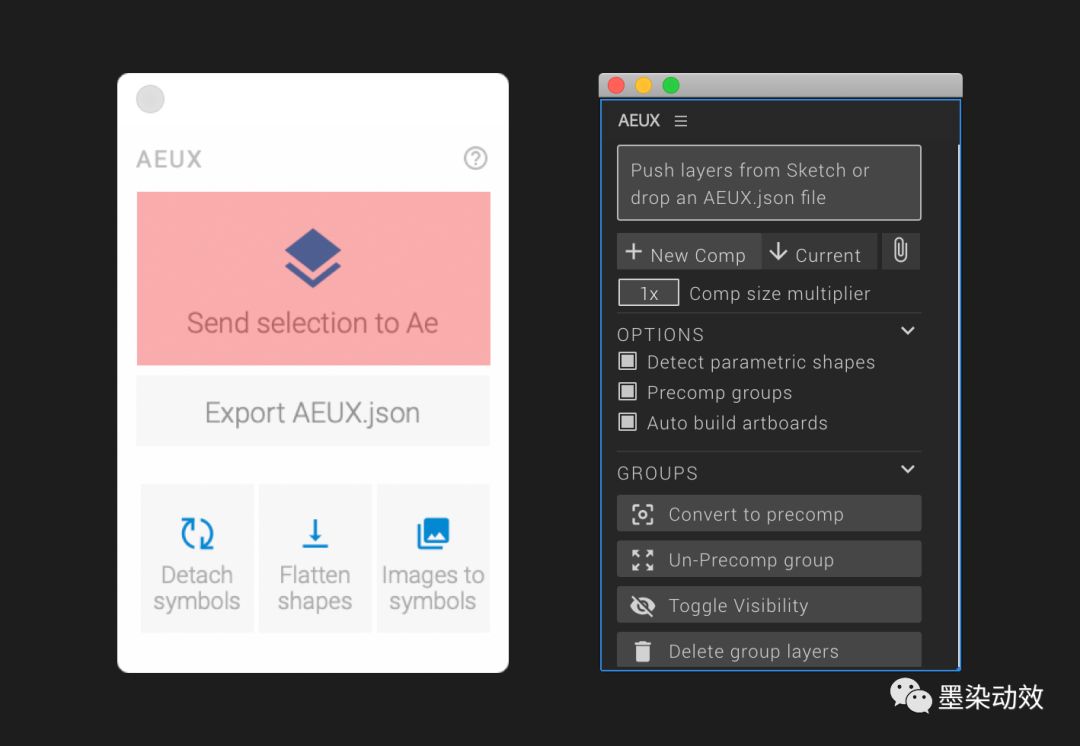Click the AEUX panel tab title
The height and width of the screenshot is (746, 1080).
[638, 121]
